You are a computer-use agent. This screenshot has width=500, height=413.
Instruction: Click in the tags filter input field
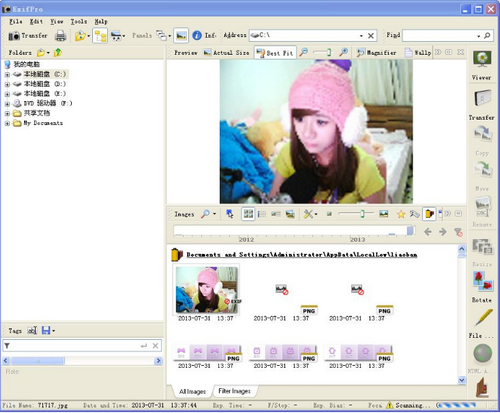(75, 346)
